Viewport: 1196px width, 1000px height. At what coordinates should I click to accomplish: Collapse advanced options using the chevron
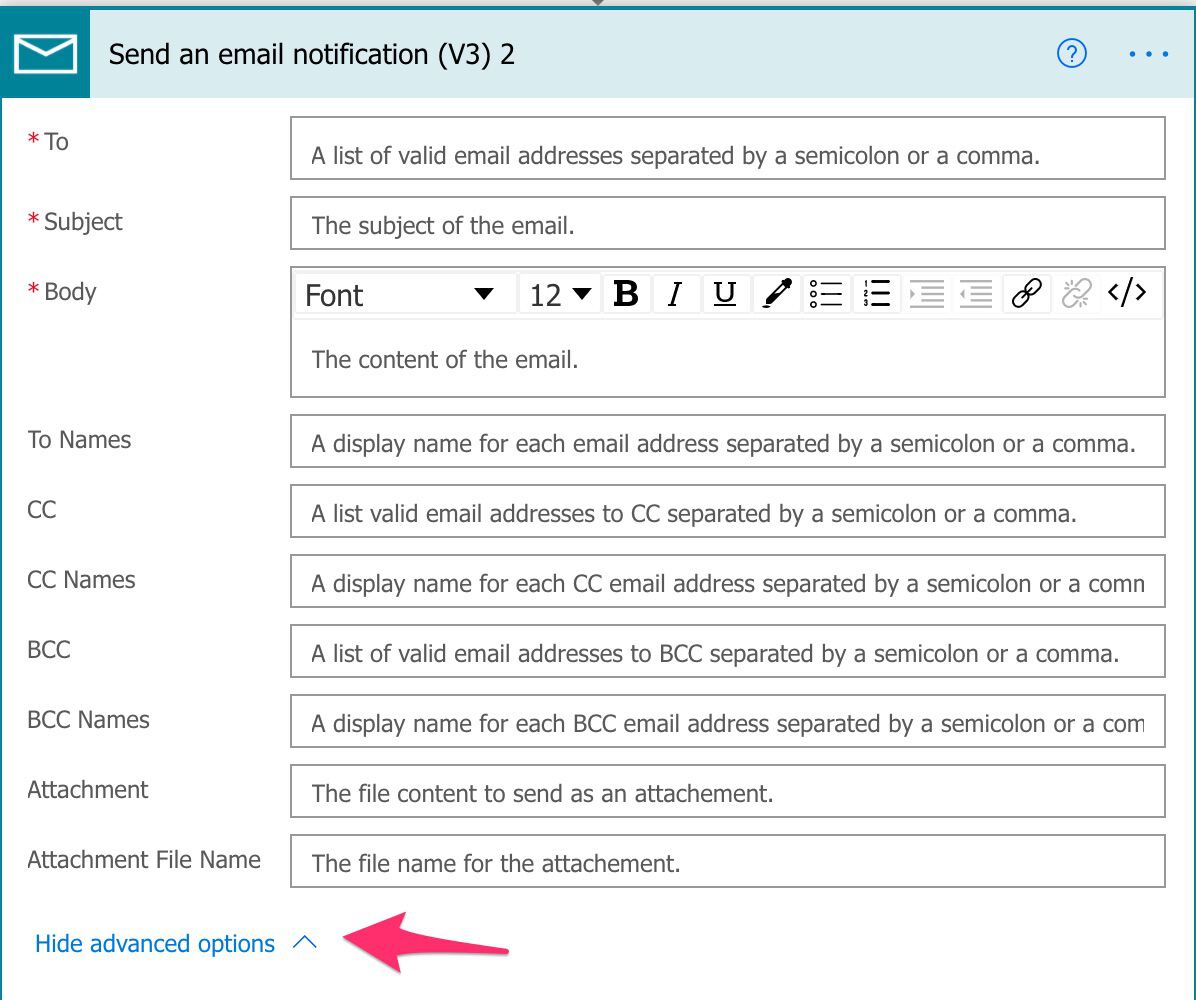click(306, 942)
